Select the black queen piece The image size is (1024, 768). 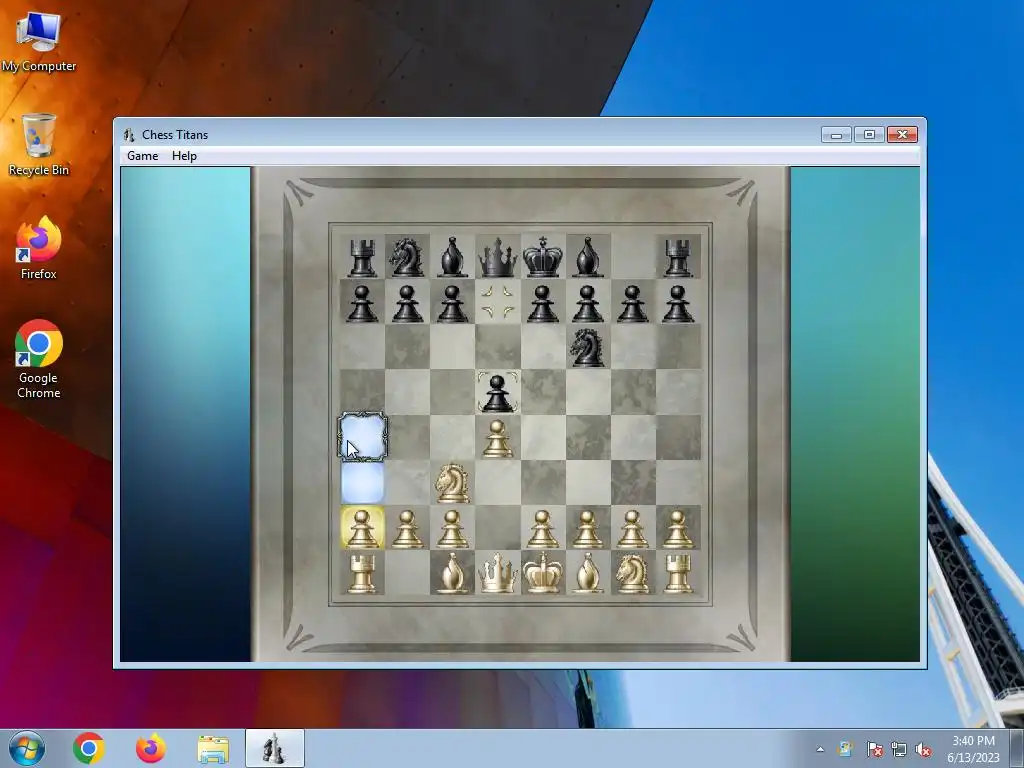point(498,257)
